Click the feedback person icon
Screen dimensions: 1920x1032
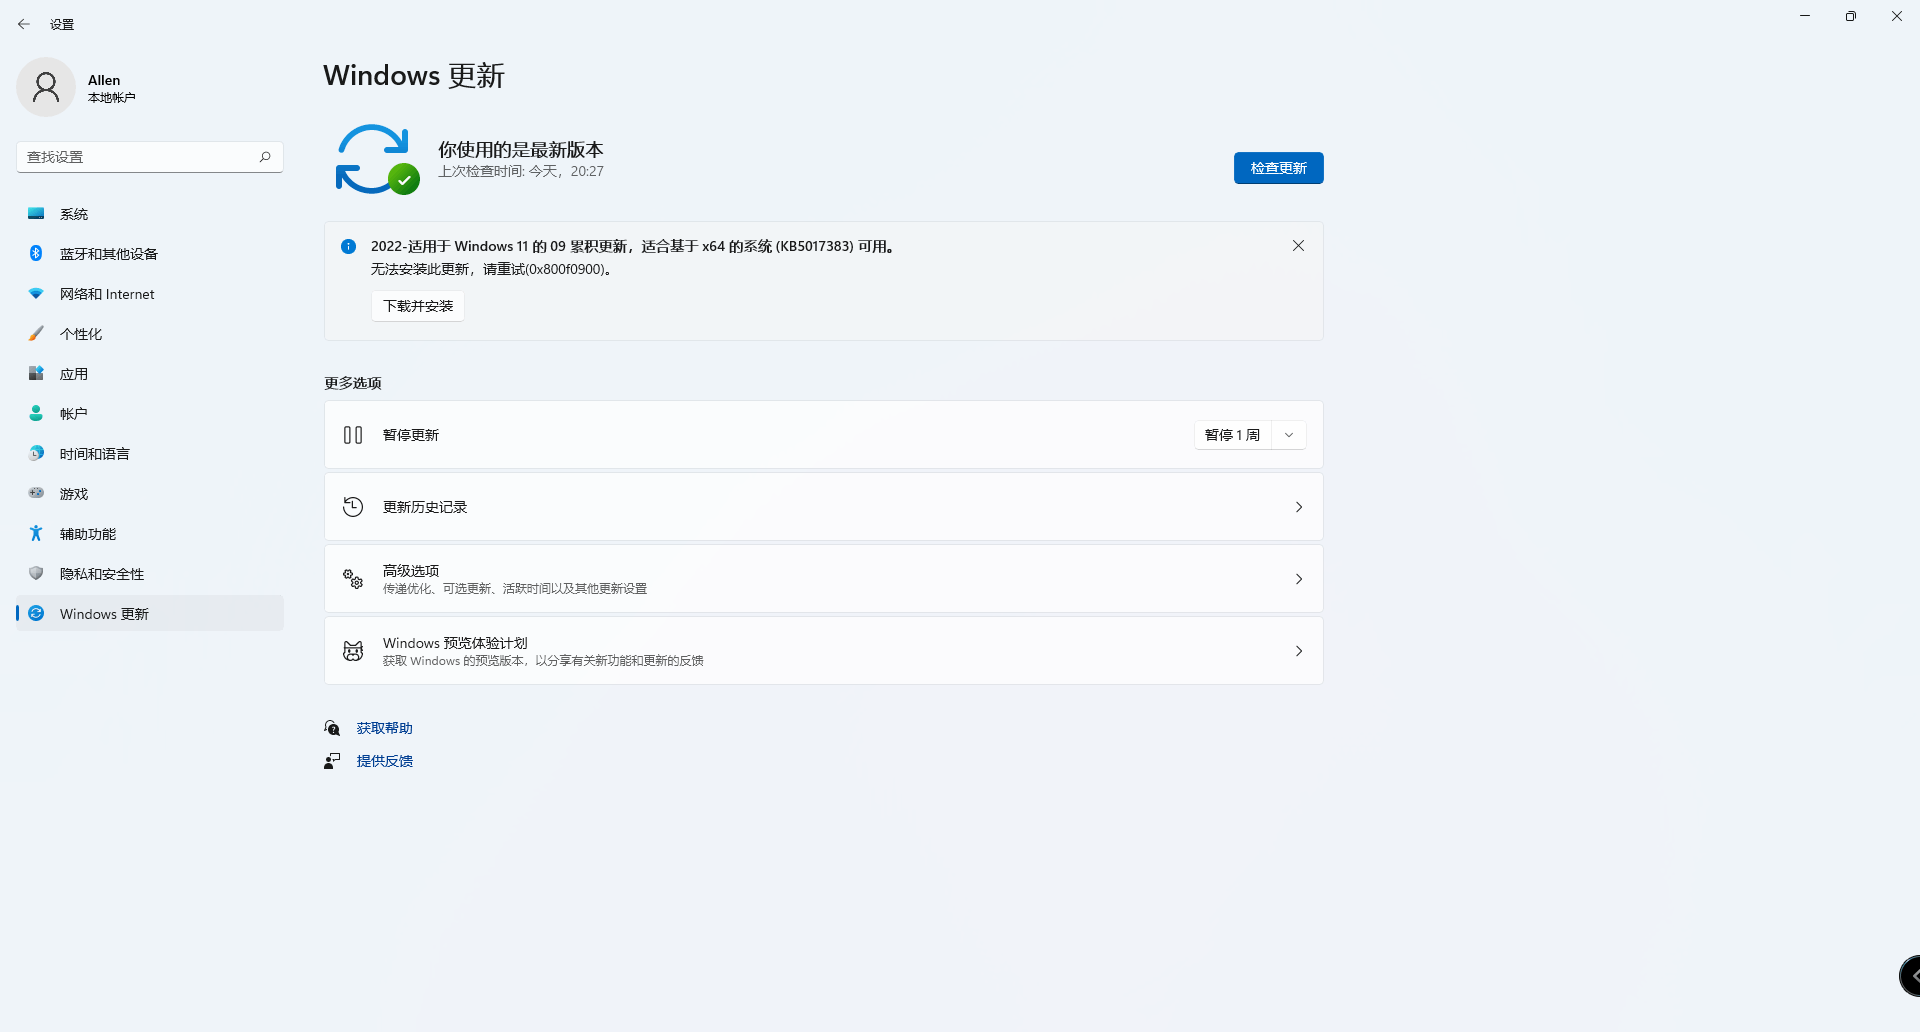tap(332, 761)
